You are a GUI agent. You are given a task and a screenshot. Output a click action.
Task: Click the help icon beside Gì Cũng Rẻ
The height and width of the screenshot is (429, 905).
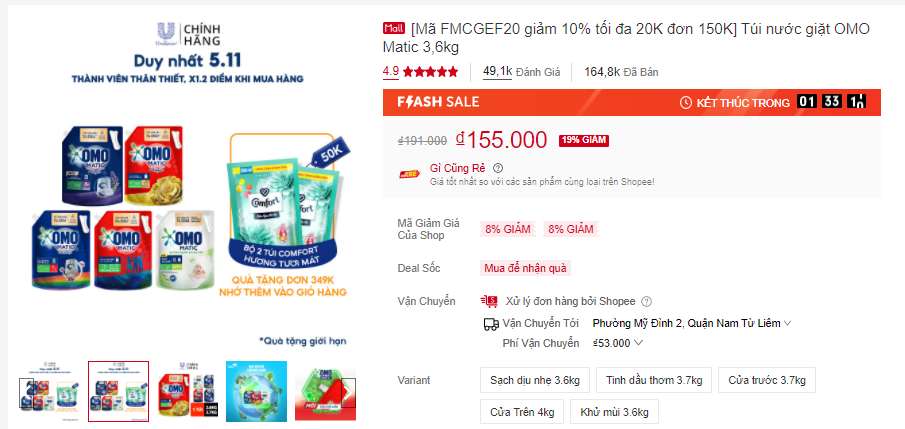(x=498, y=168)
